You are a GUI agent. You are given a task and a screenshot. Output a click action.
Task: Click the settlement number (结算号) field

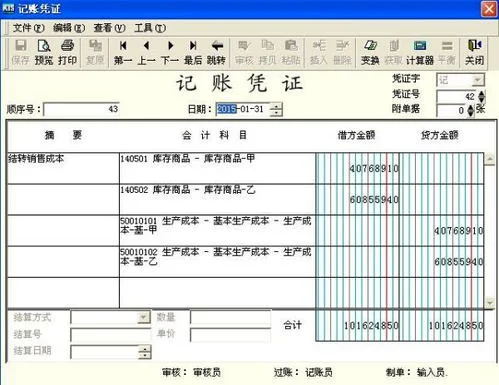coord(111,335)
